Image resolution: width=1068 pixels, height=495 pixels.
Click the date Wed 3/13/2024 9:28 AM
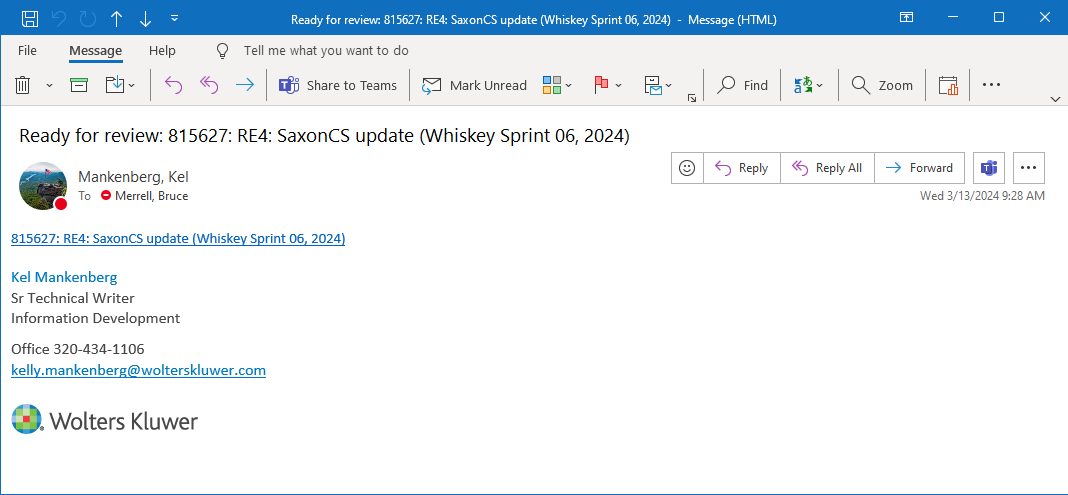pyautogui.click(x=982, y=196)
